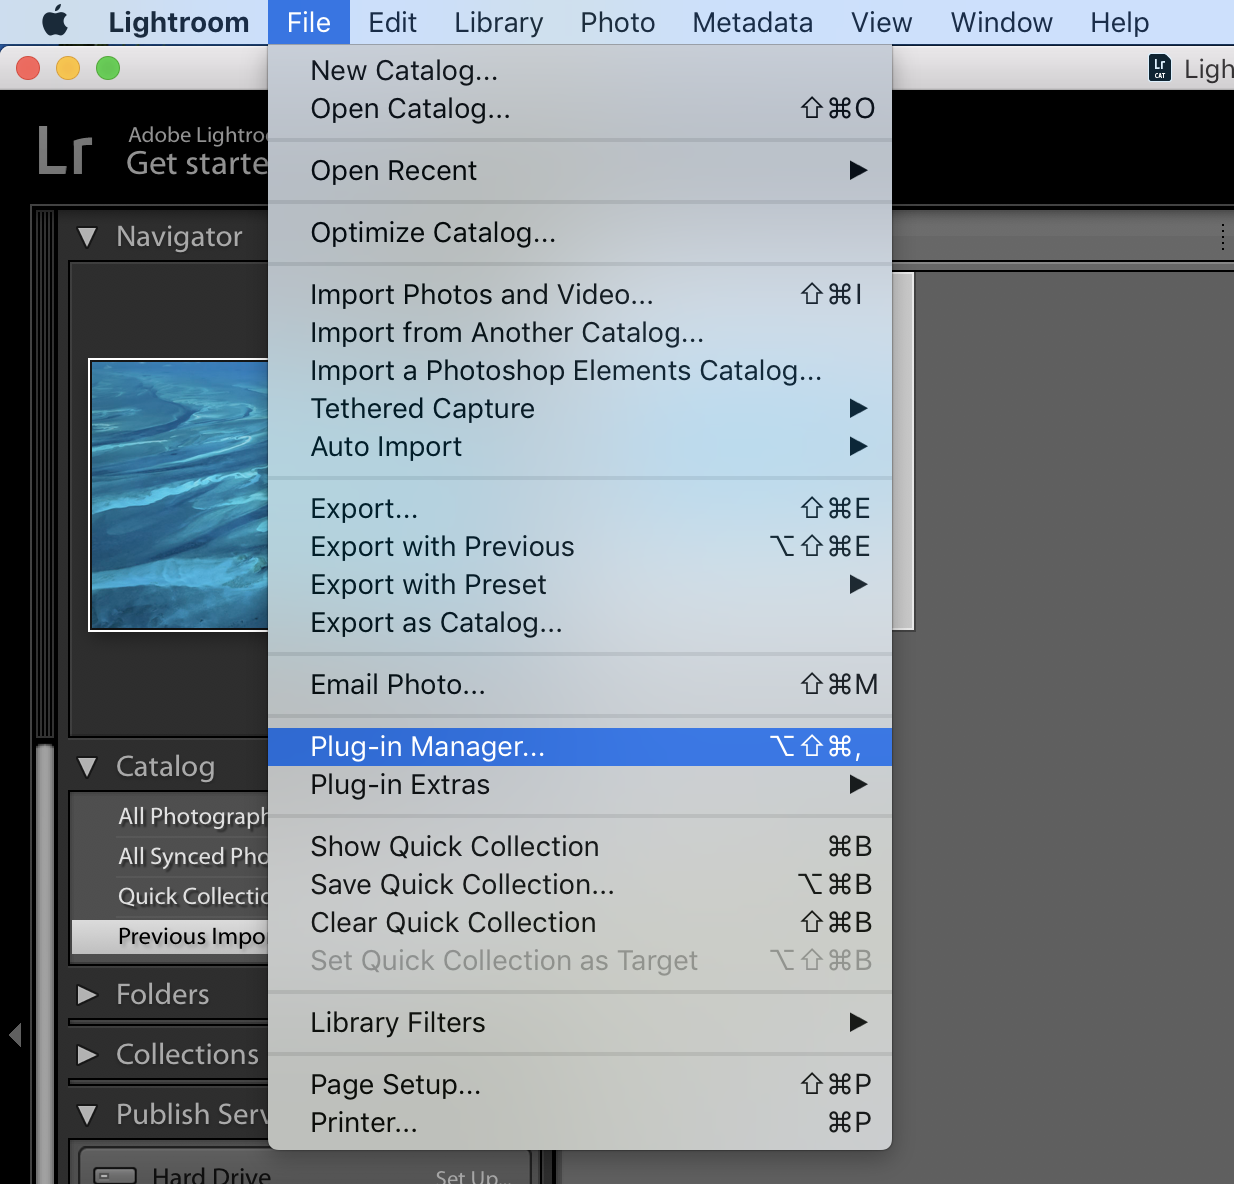Open the Window menu
Screen dimensions: 1234x1184
point(1001,22)
